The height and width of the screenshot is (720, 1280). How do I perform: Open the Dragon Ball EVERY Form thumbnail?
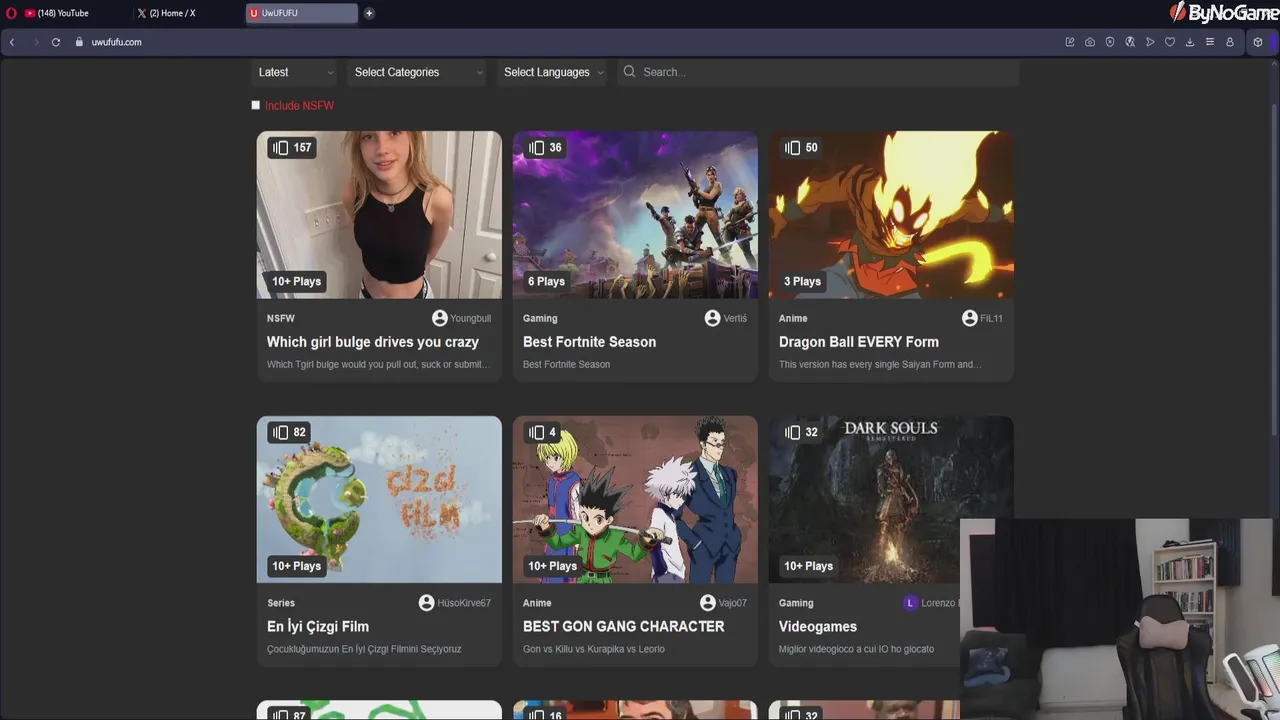point(891,215)
